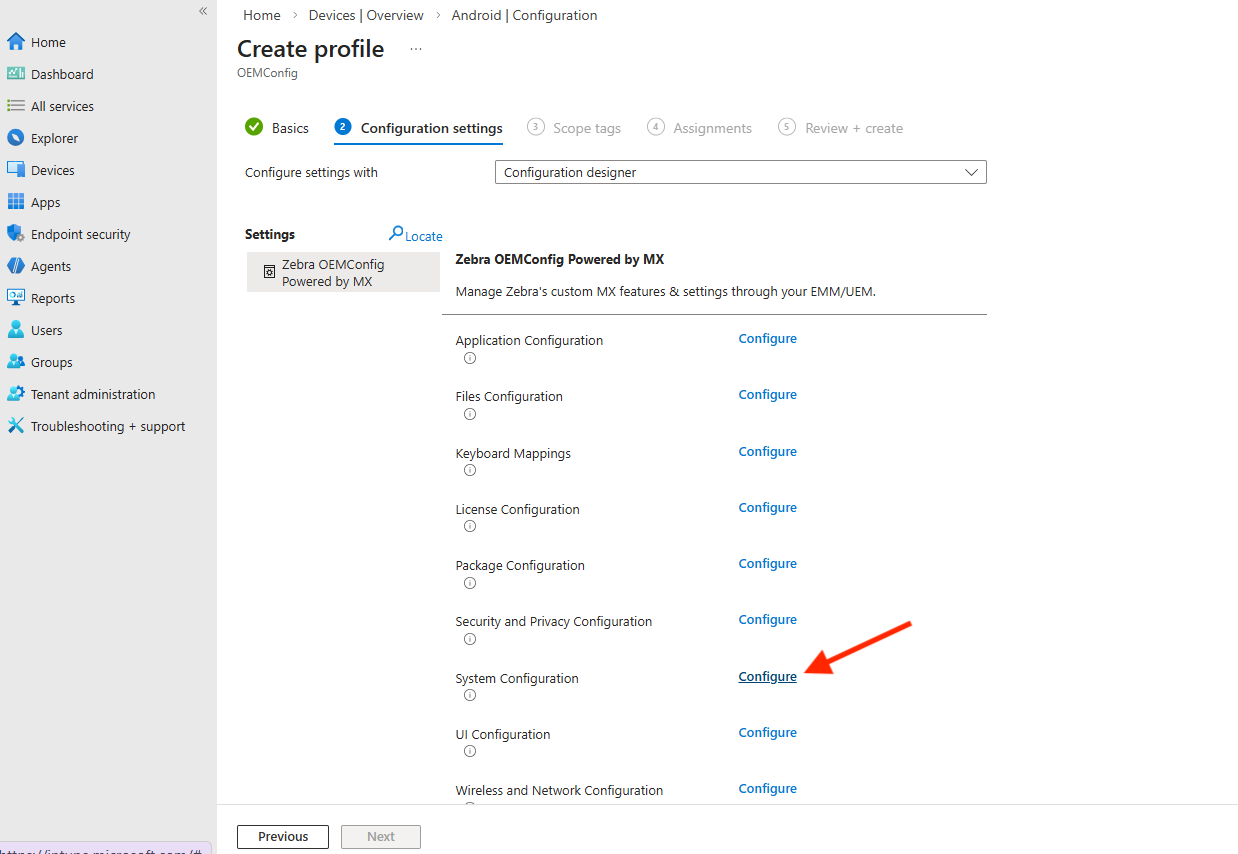Click the Locate search icon
This screenshot has width=1238, height=854.
[397, 234]
